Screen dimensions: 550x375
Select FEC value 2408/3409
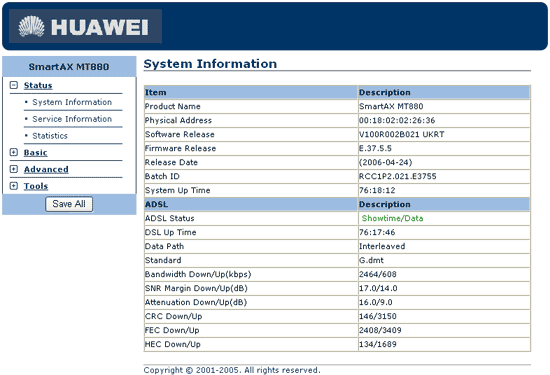coord(380,330)
